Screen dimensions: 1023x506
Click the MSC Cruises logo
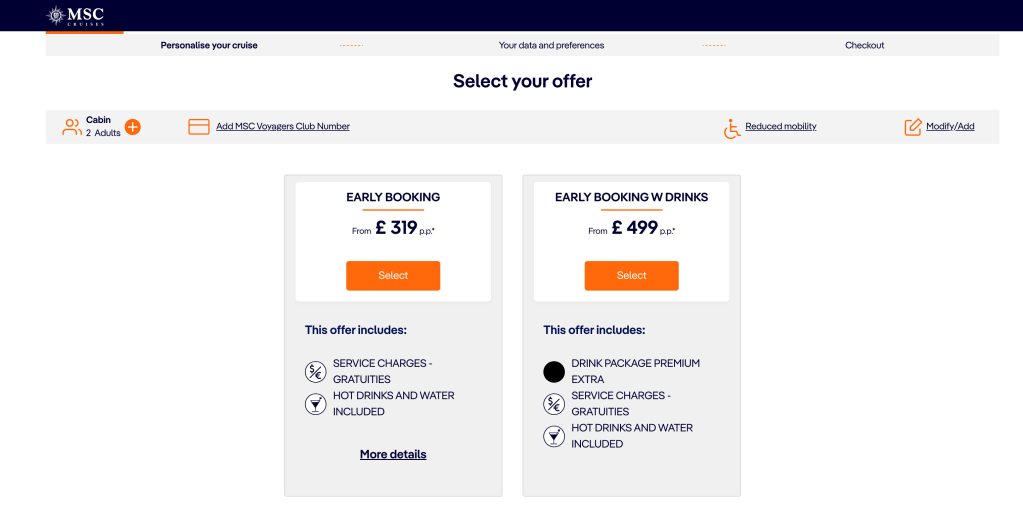75,15
